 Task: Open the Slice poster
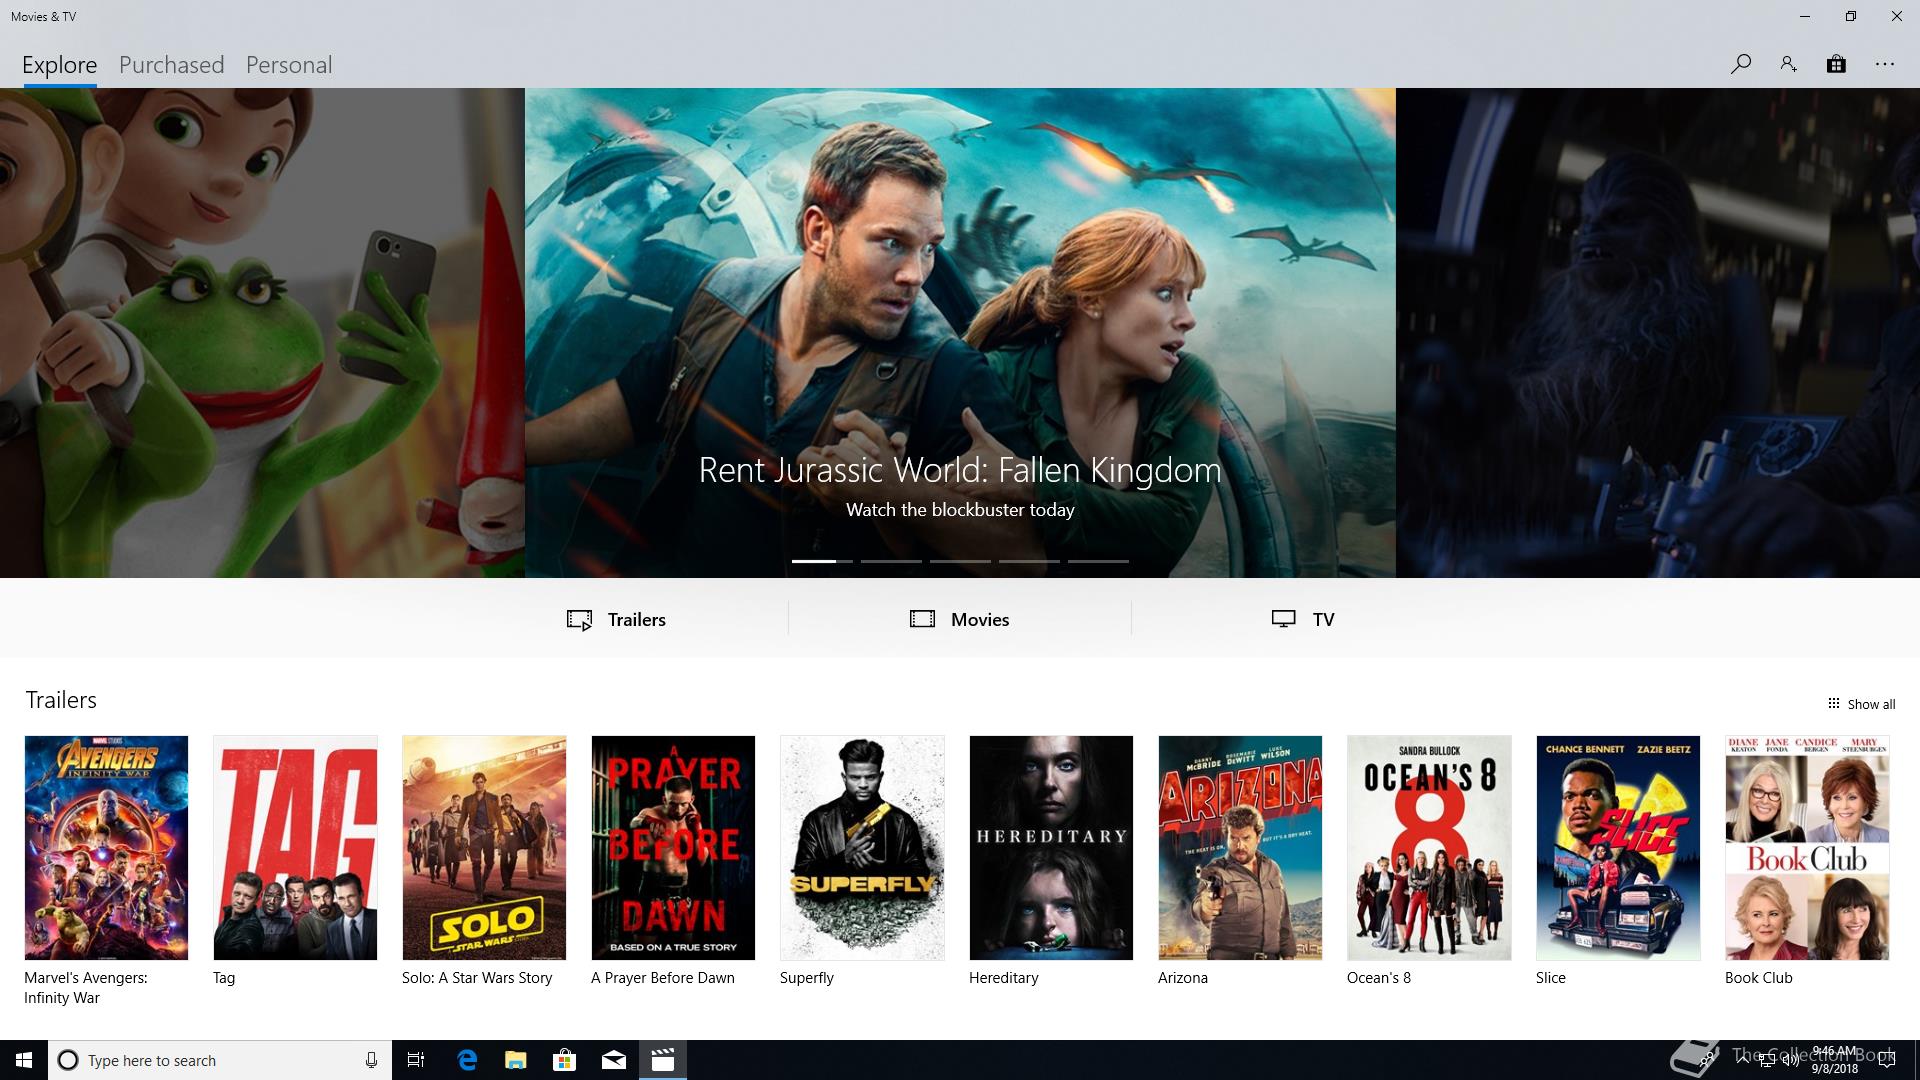coord(1618,848)
